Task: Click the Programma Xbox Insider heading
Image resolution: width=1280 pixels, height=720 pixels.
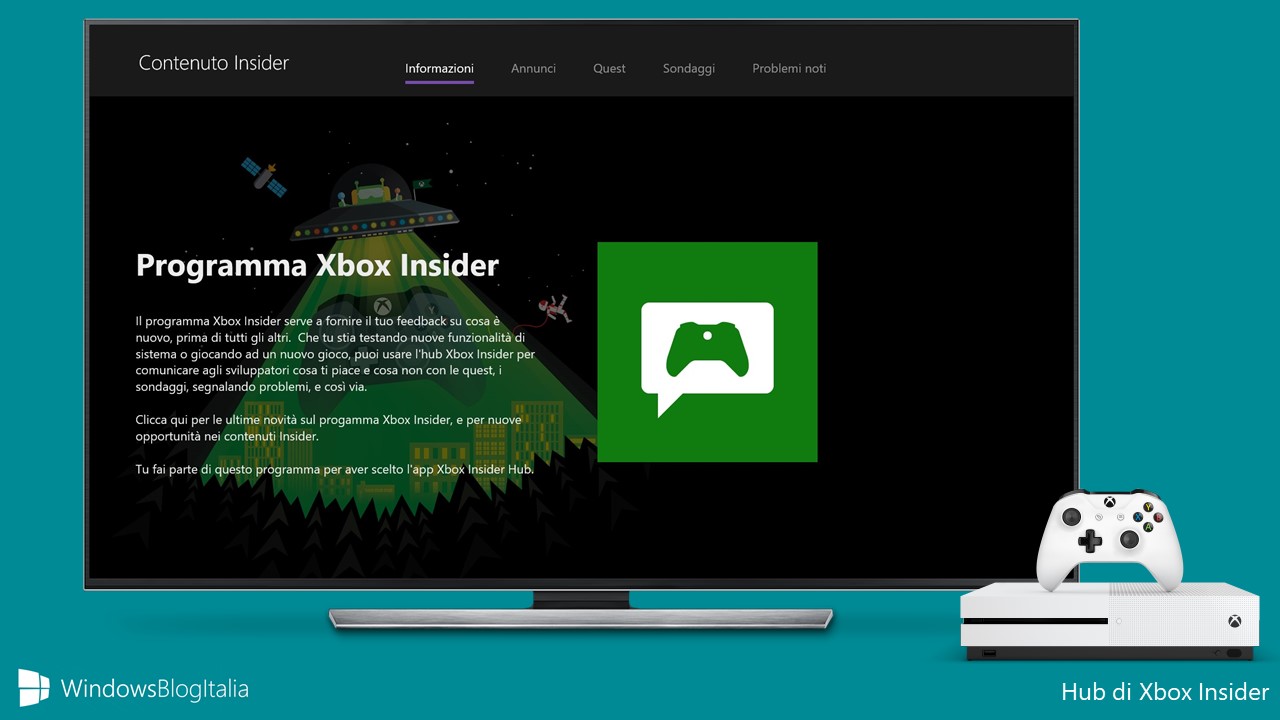Action: coord(317,265)
